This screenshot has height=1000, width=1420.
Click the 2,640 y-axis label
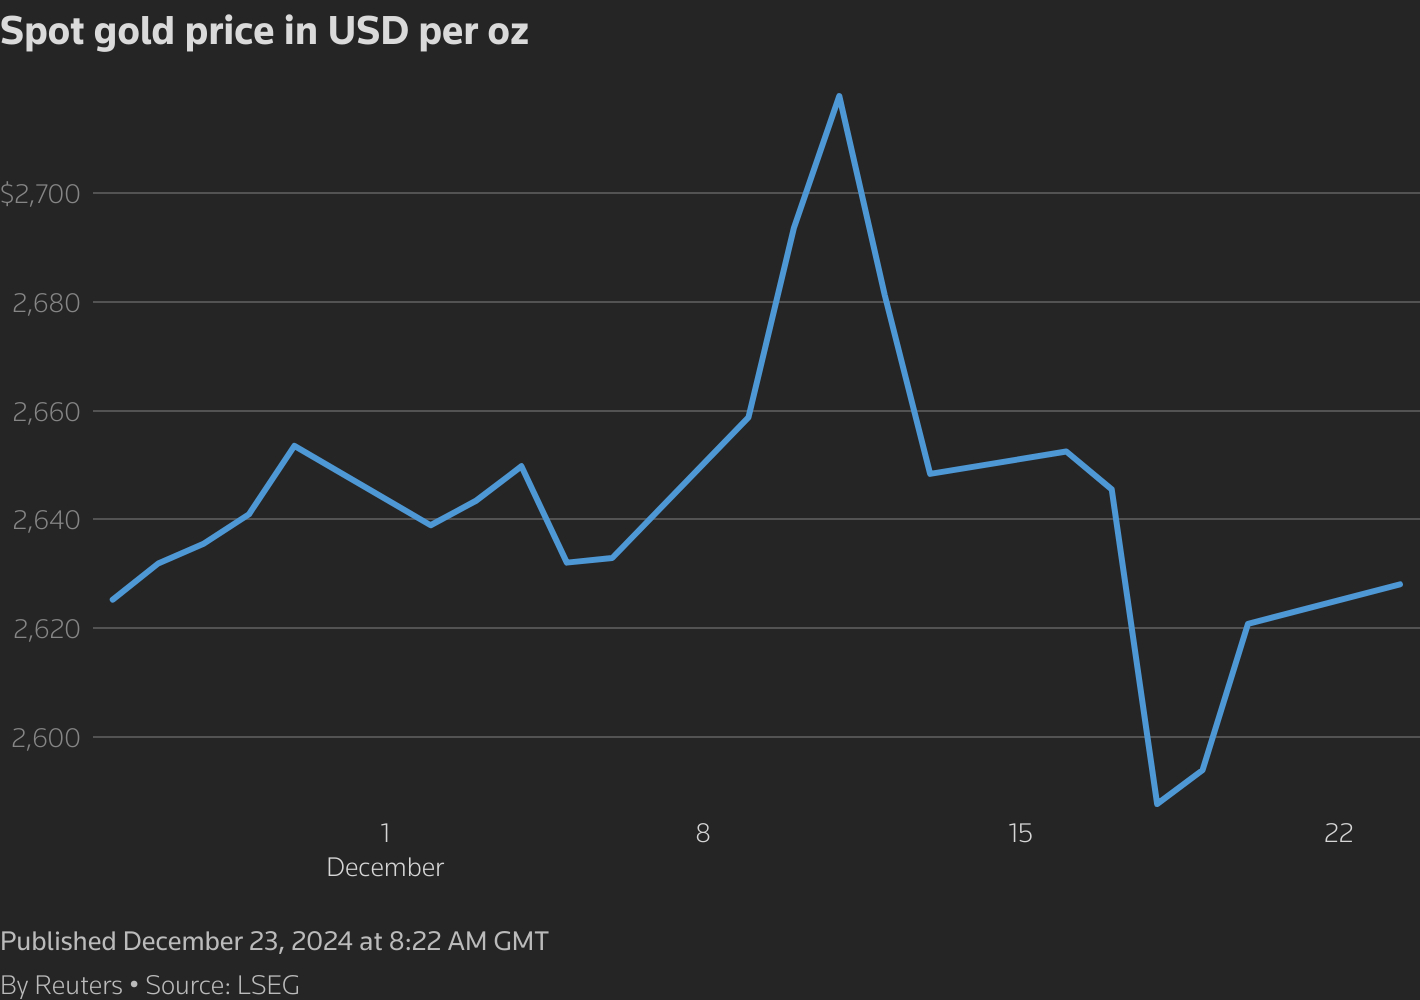[x=45, y=520]
